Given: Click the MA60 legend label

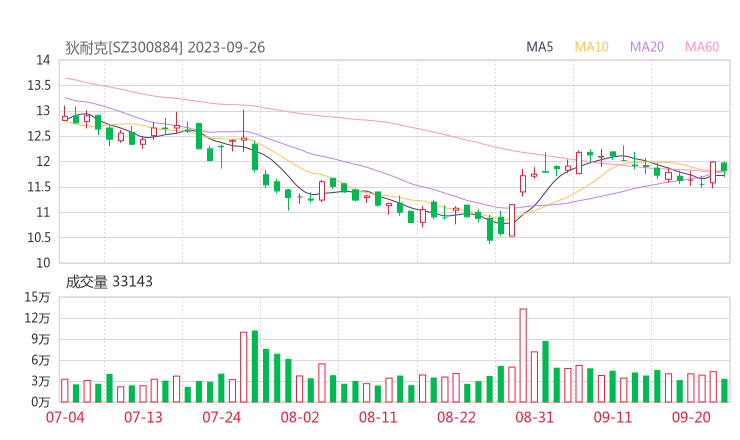Looking at the screenshot, I should point(702,47).
